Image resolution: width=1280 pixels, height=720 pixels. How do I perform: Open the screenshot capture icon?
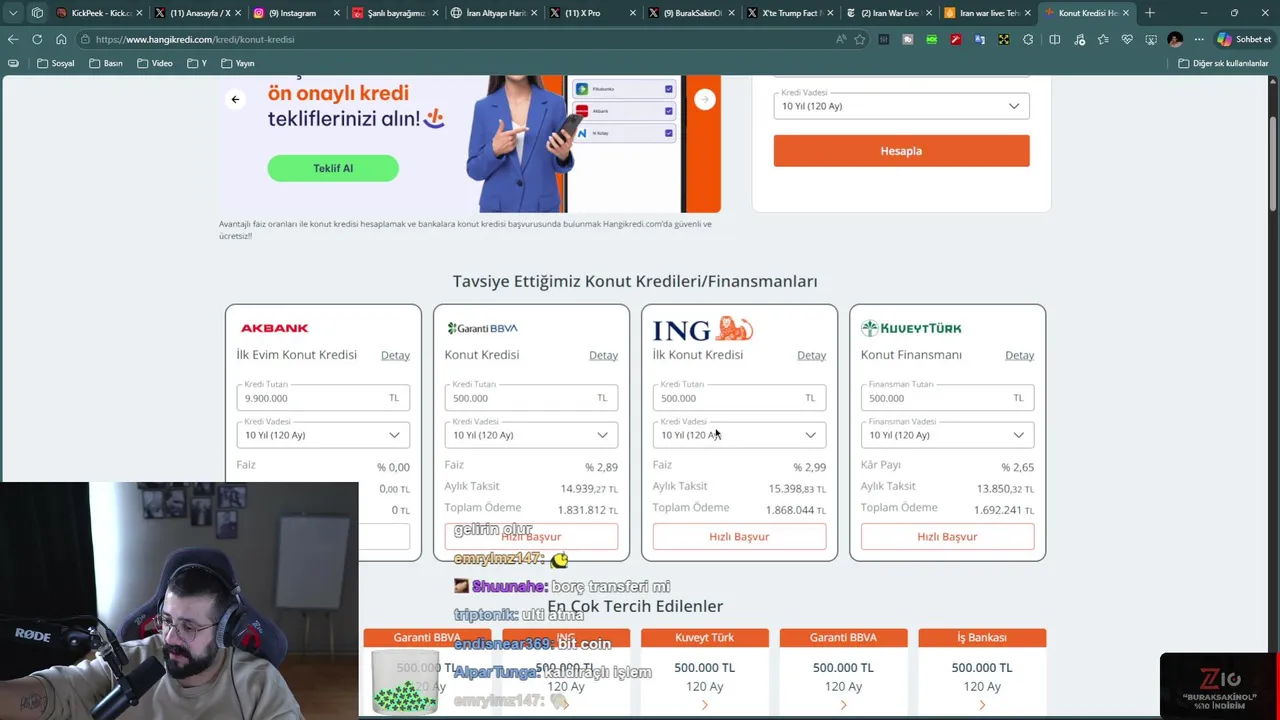click(x=1151, y=39)
